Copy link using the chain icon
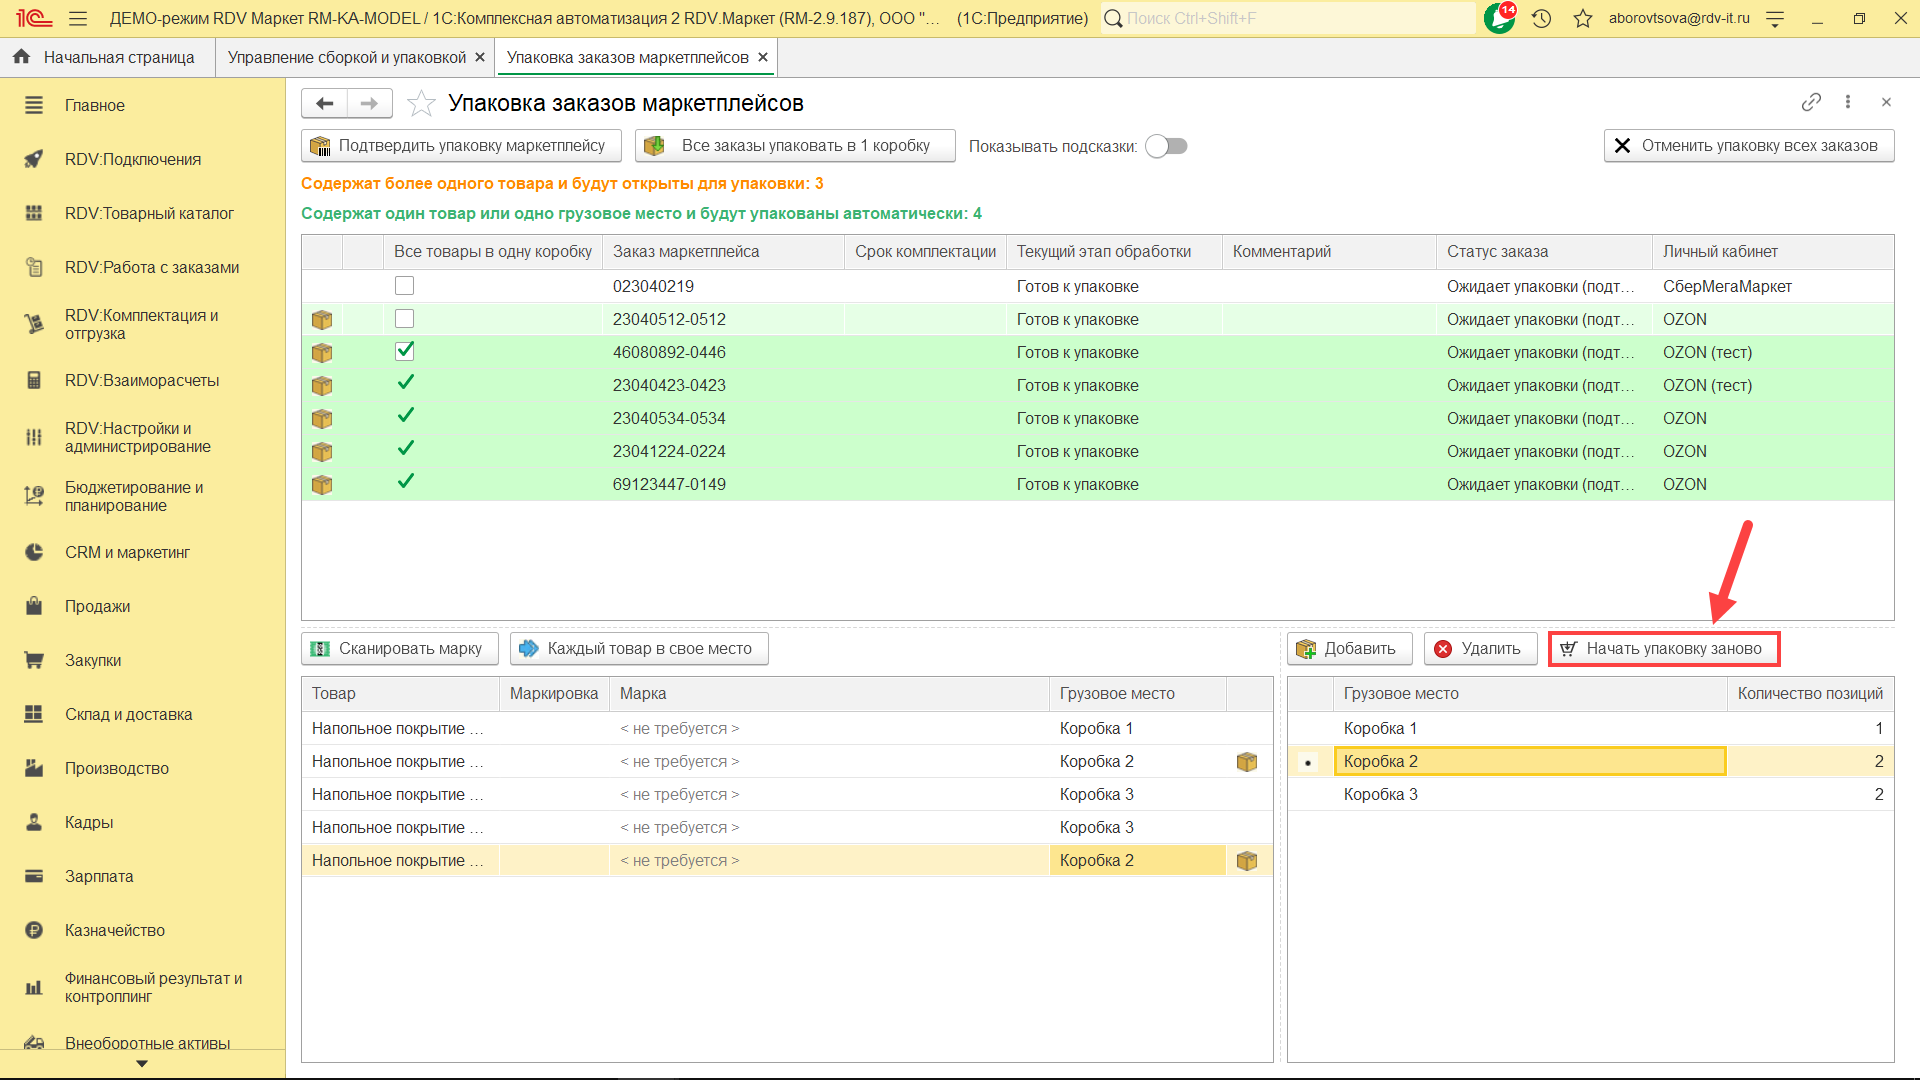This screenshot has width=1920, height=1080. [x=1811, y=102]
